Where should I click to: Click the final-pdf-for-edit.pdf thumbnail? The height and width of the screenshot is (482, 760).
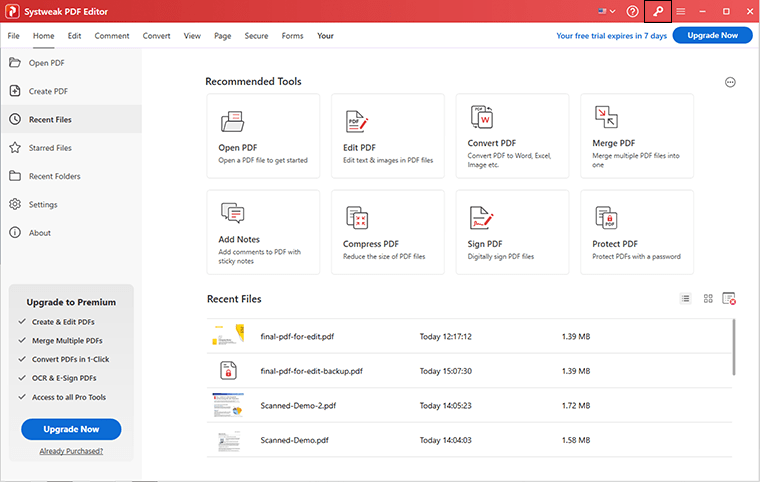click(x=228, y=335)
